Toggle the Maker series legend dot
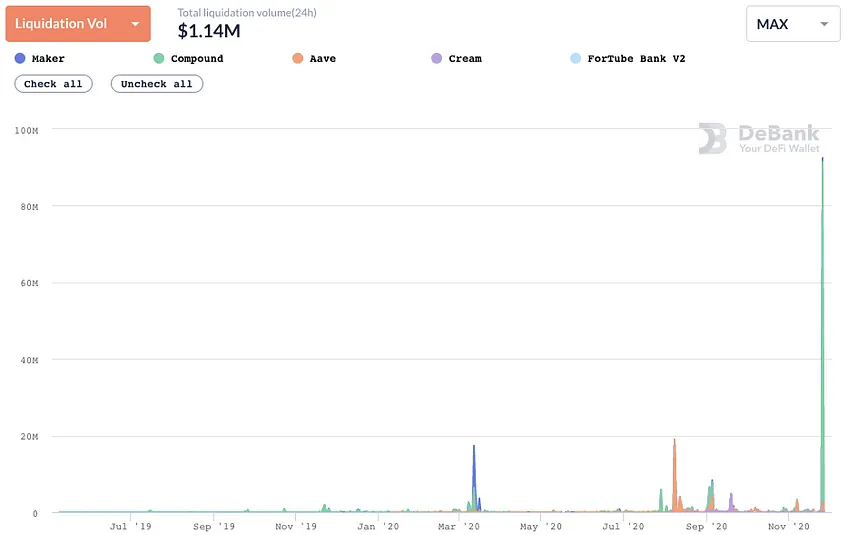 tap(20, 58)
